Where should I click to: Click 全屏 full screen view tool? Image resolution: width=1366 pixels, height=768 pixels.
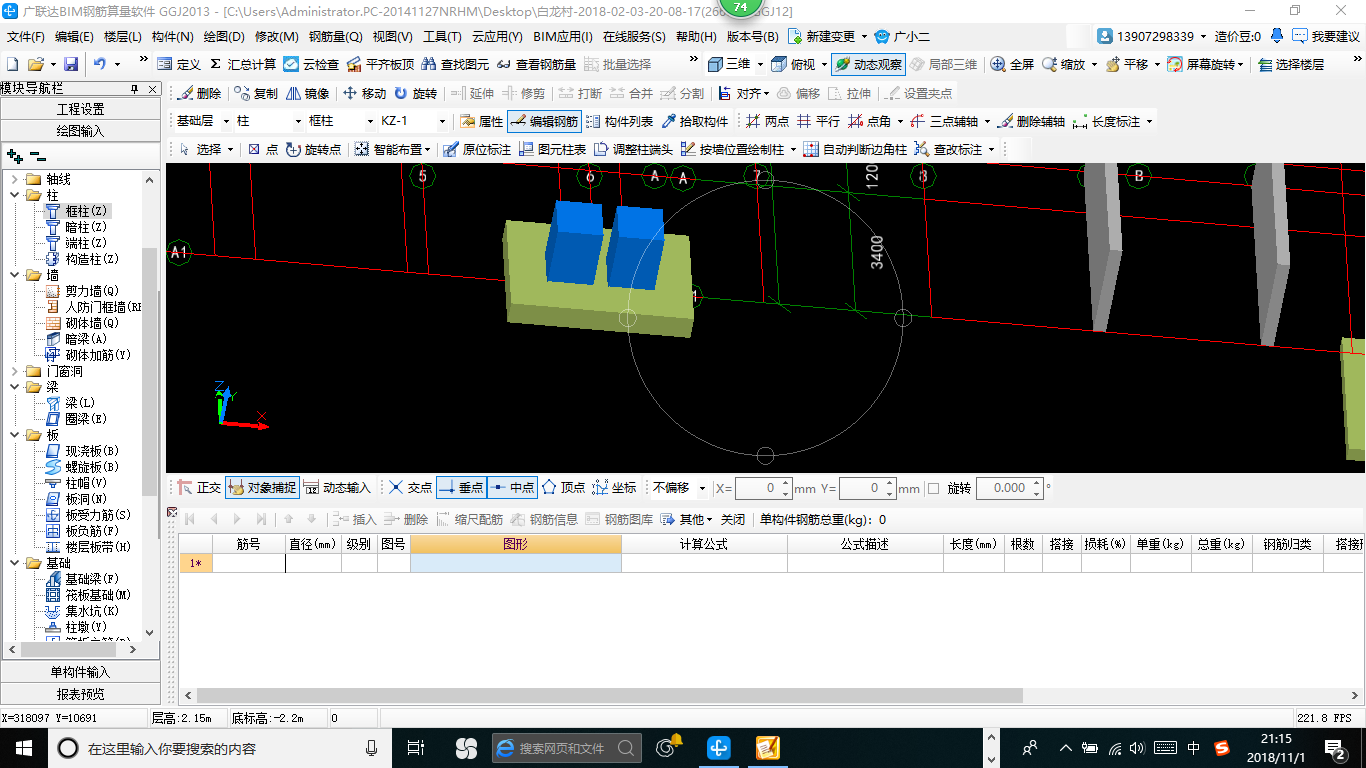pyautogui.click(x=1012, y=64)
